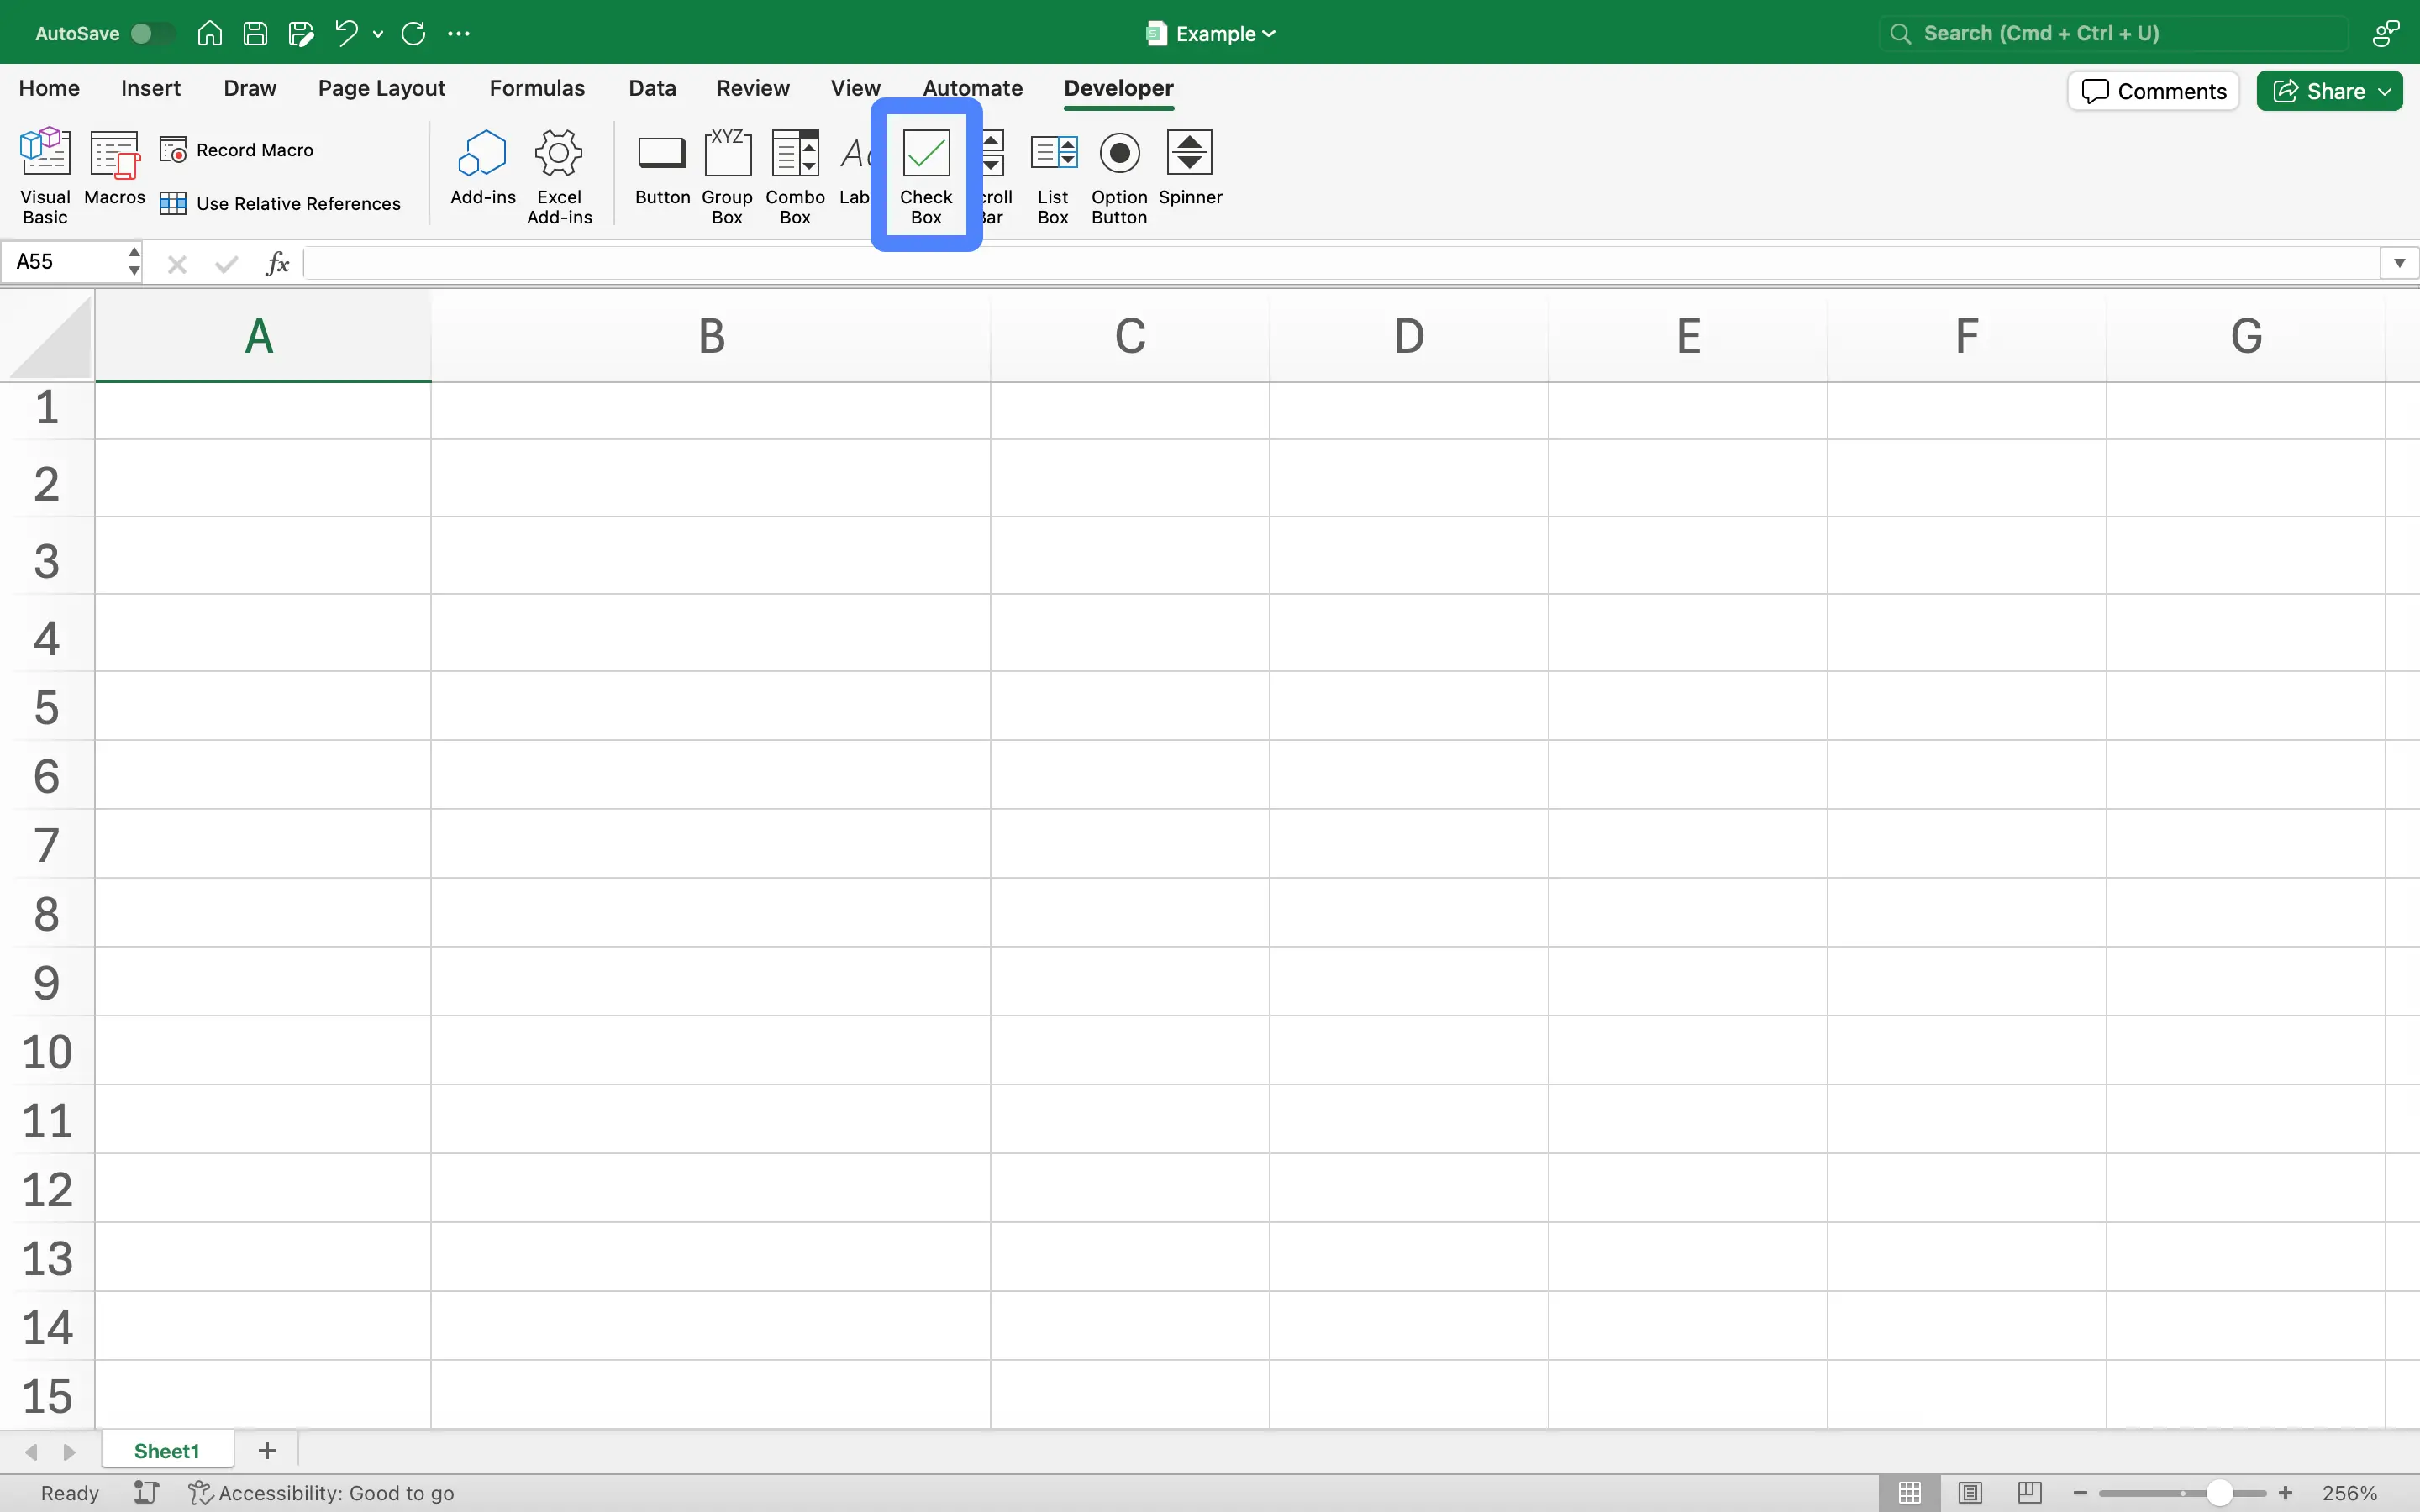Click the Save icon

(255, 33)
